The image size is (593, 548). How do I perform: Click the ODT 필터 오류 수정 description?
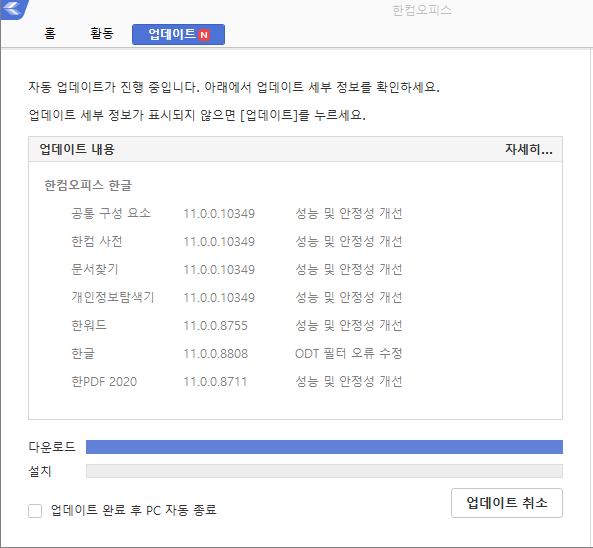[x=348, y=353]
